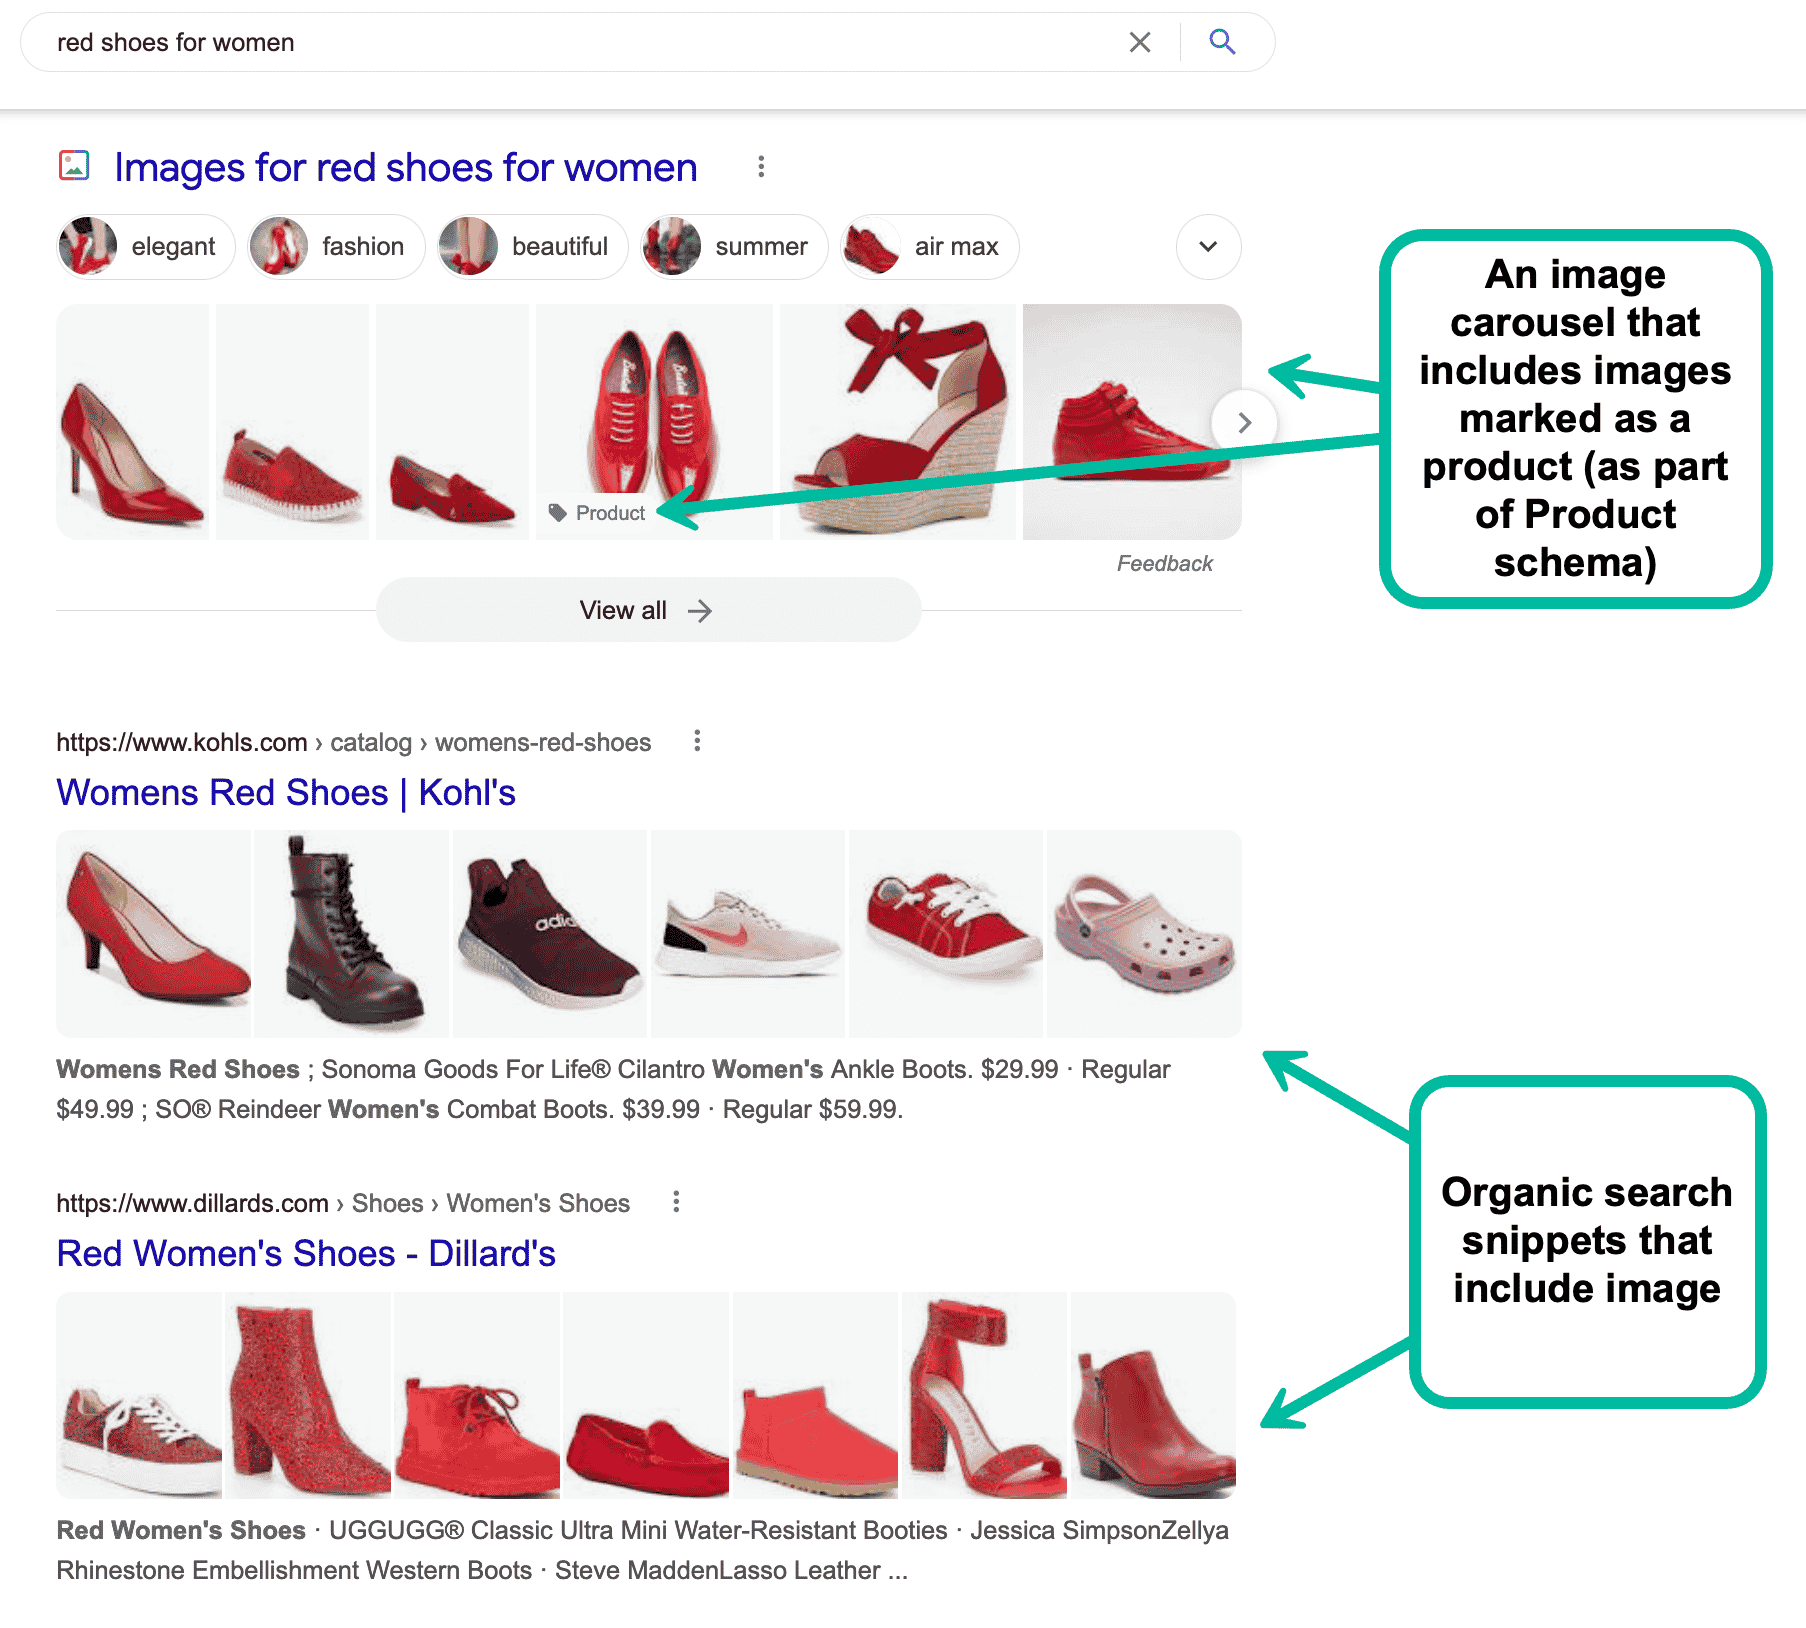
Task: Select the beautiful filter chip
Action: tap(532, 246)
